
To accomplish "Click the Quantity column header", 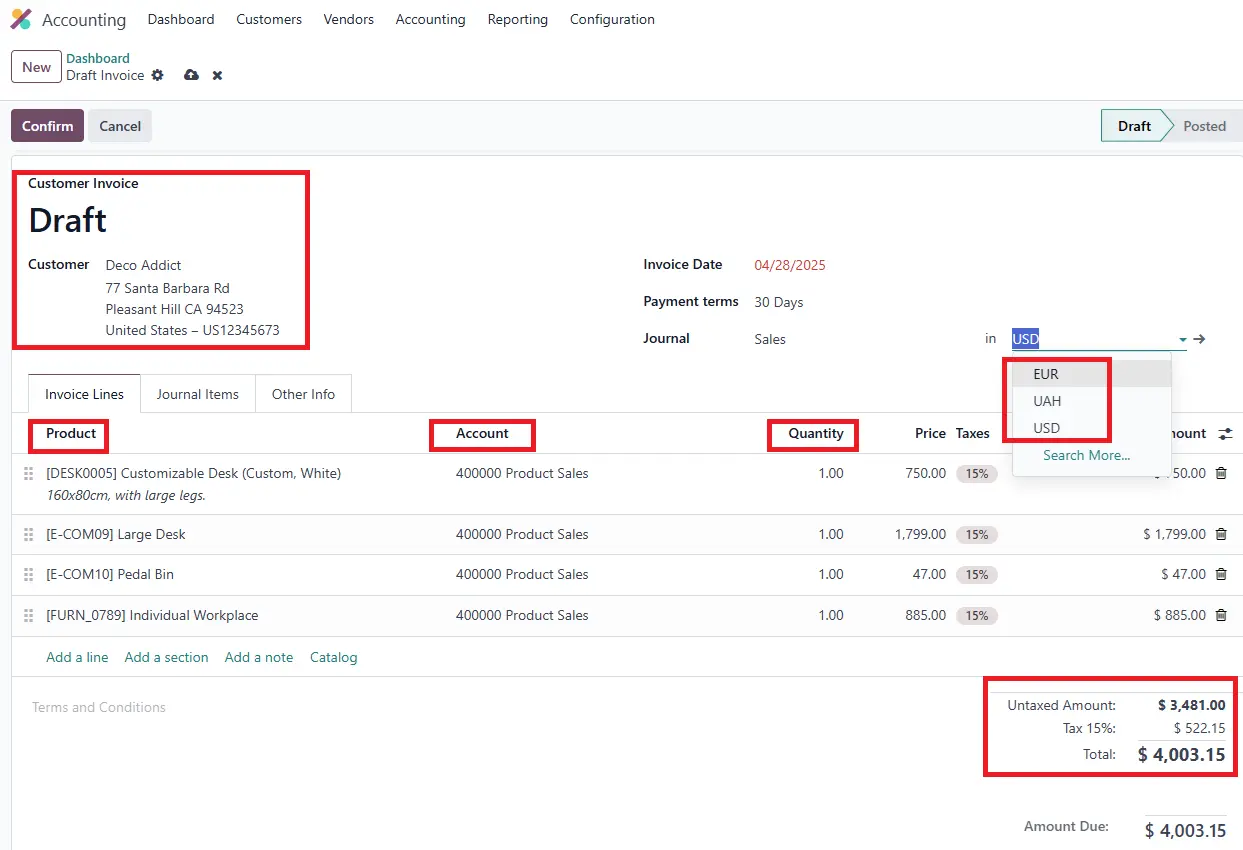I will click(816, 433).
